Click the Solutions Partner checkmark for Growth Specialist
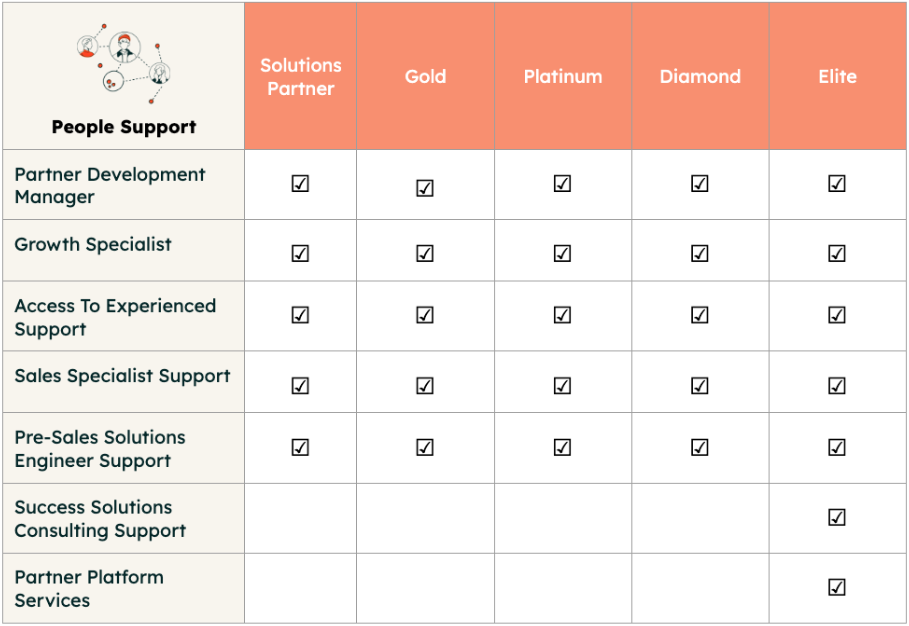909x626 pixels. pos(300,253)
